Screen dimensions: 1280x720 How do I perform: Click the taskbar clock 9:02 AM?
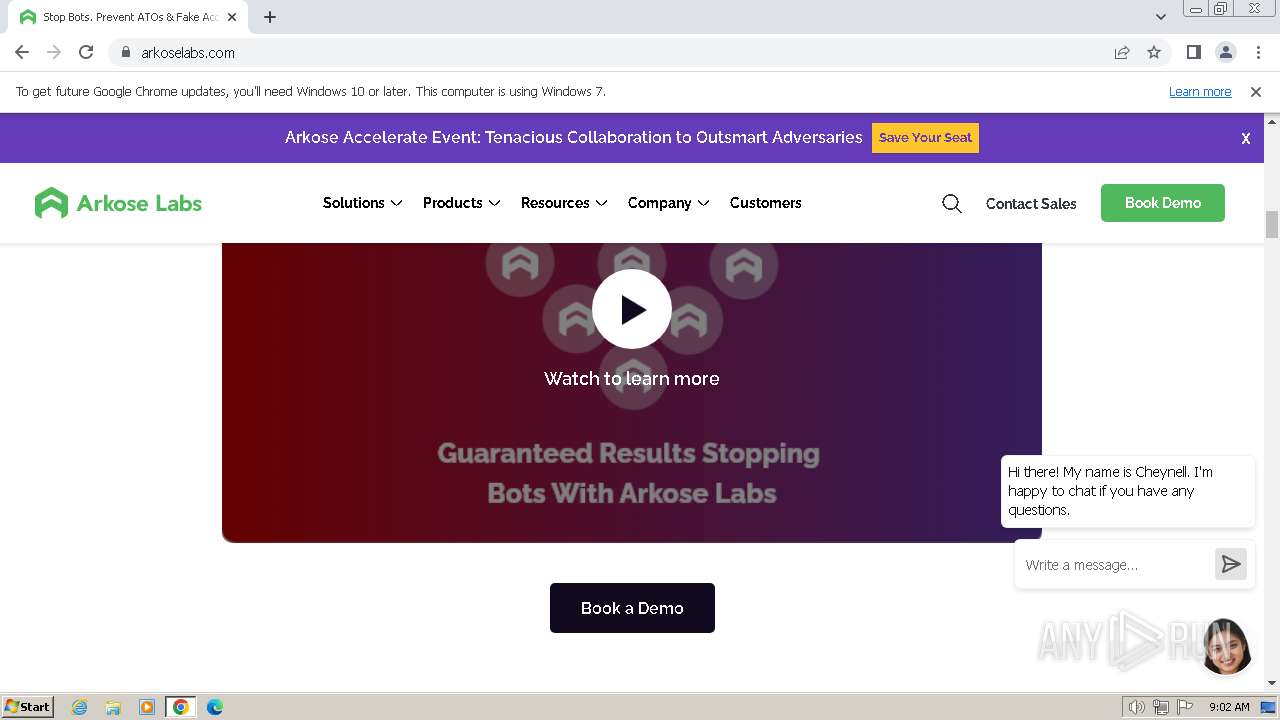(x=1229, y=707)
